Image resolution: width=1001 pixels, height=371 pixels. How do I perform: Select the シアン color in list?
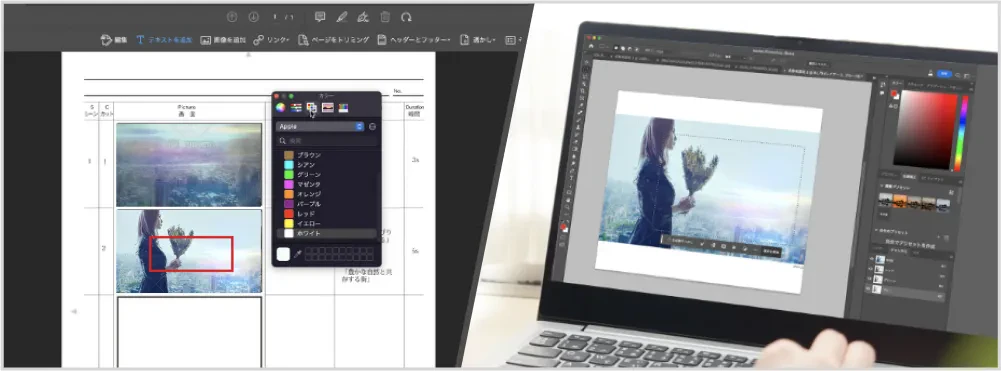click(299, 165)
